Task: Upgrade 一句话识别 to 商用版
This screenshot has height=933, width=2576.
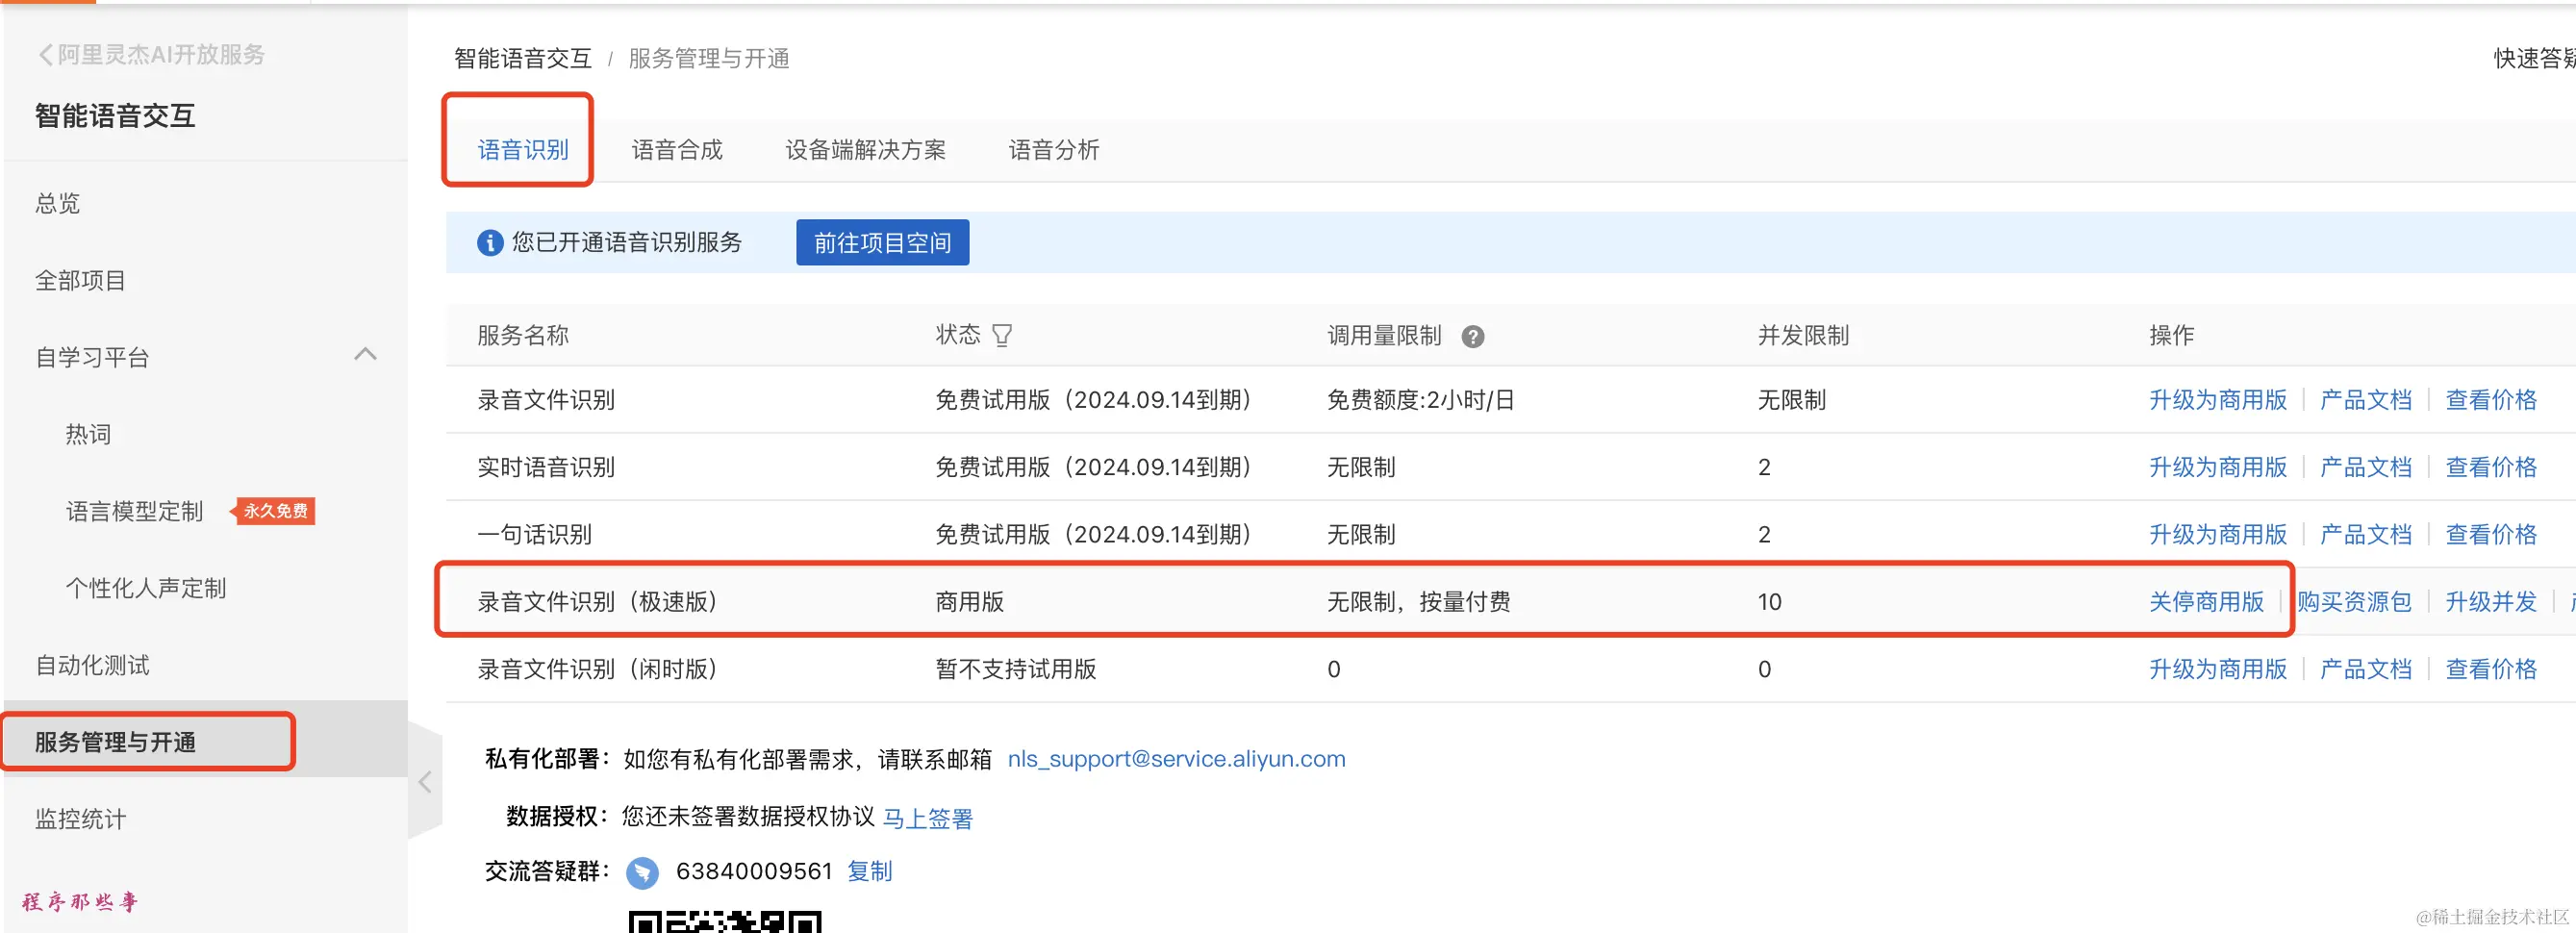Action: (x=2218, y=534)
